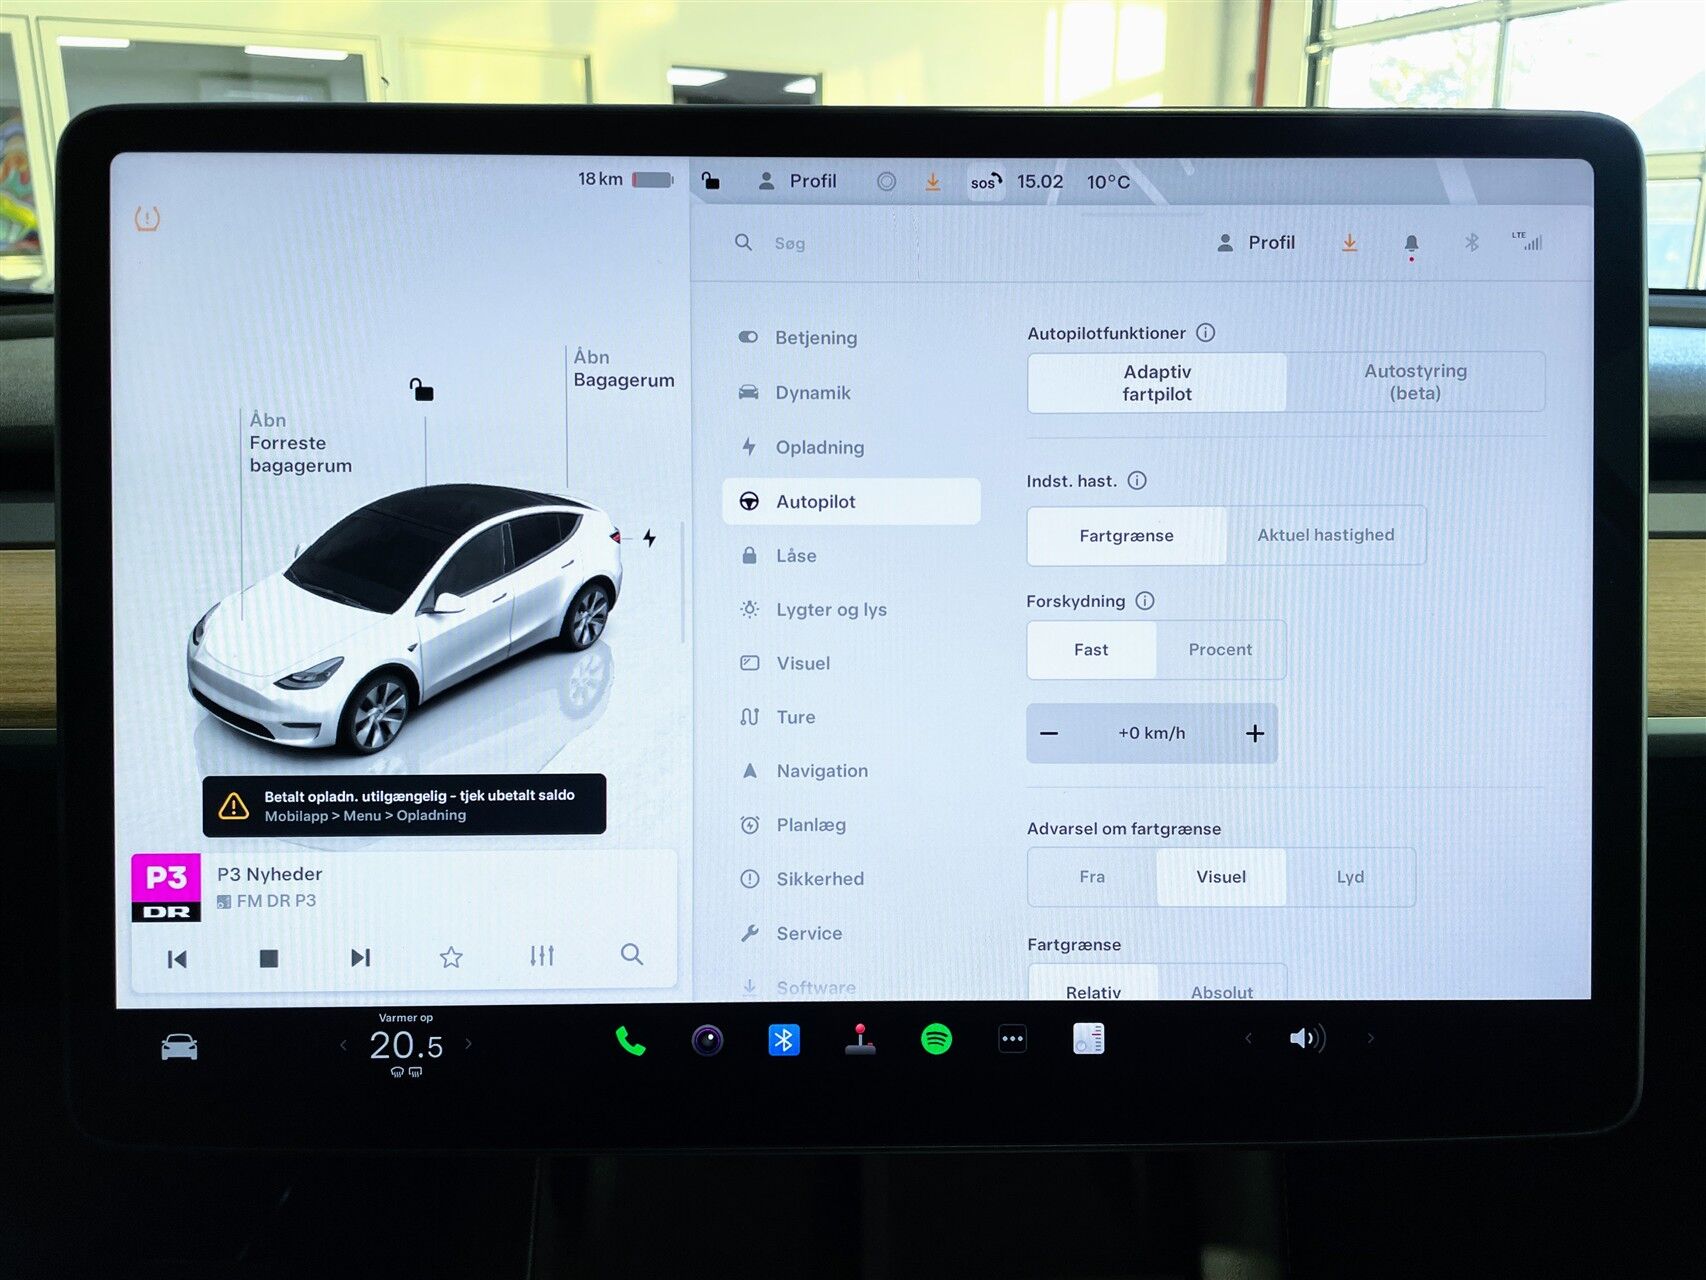Open the software download icon in status bar
Screen dimensions: 1706x1280
click(1349, 242)
